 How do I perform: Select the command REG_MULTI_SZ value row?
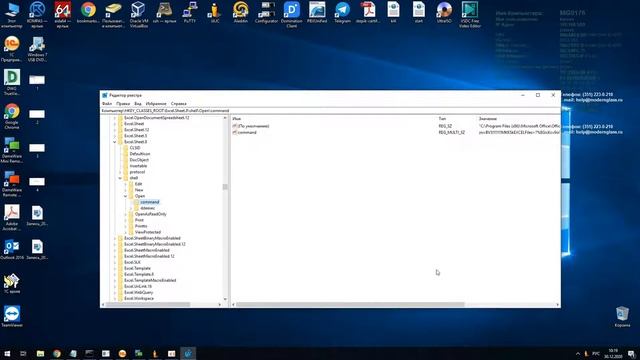coord(247,132)
